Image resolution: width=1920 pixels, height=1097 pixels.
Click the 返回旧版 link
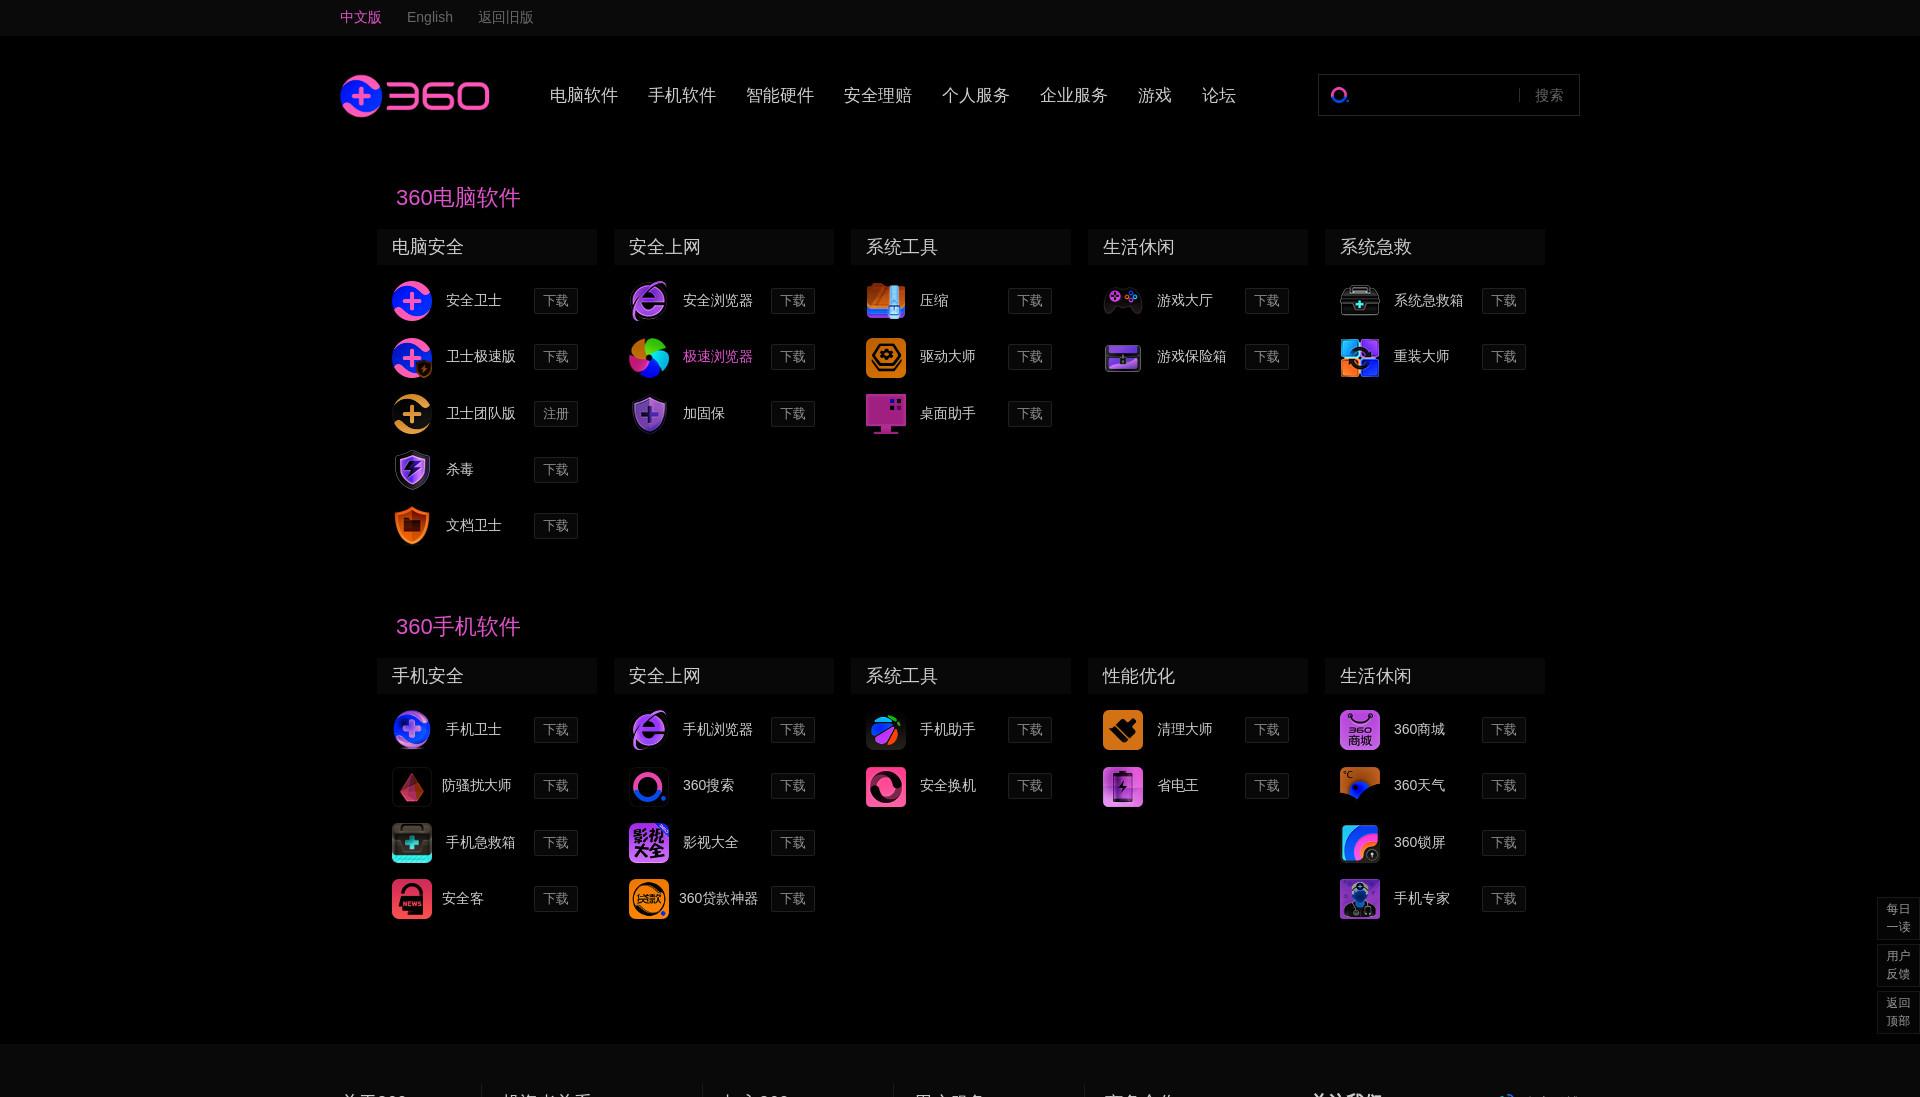[506, 17]
